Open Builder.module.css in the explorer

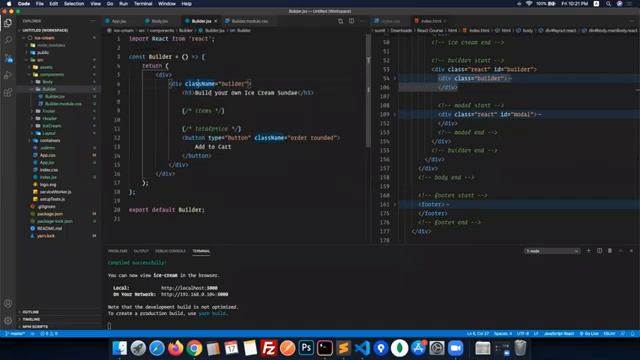pyautogui.click(x=63, y=104)
